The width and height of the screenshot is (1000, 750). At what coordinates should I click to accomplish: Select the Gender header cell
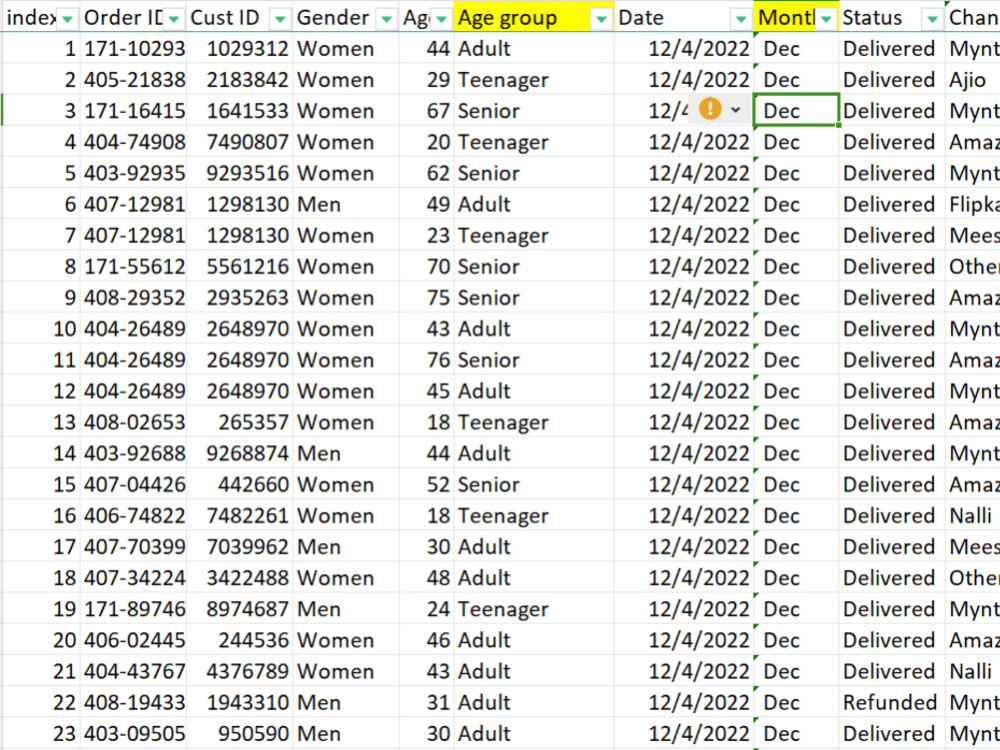click(346, 17)
